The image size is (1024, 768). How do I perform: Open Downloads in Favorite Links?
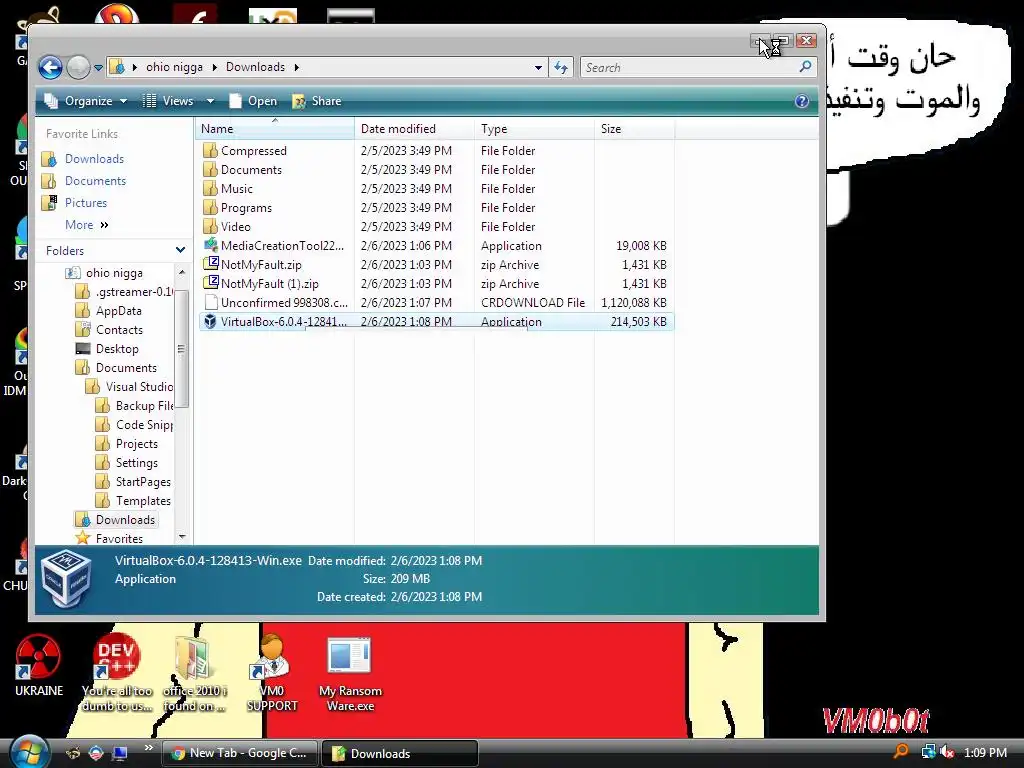tap(94, 159)
